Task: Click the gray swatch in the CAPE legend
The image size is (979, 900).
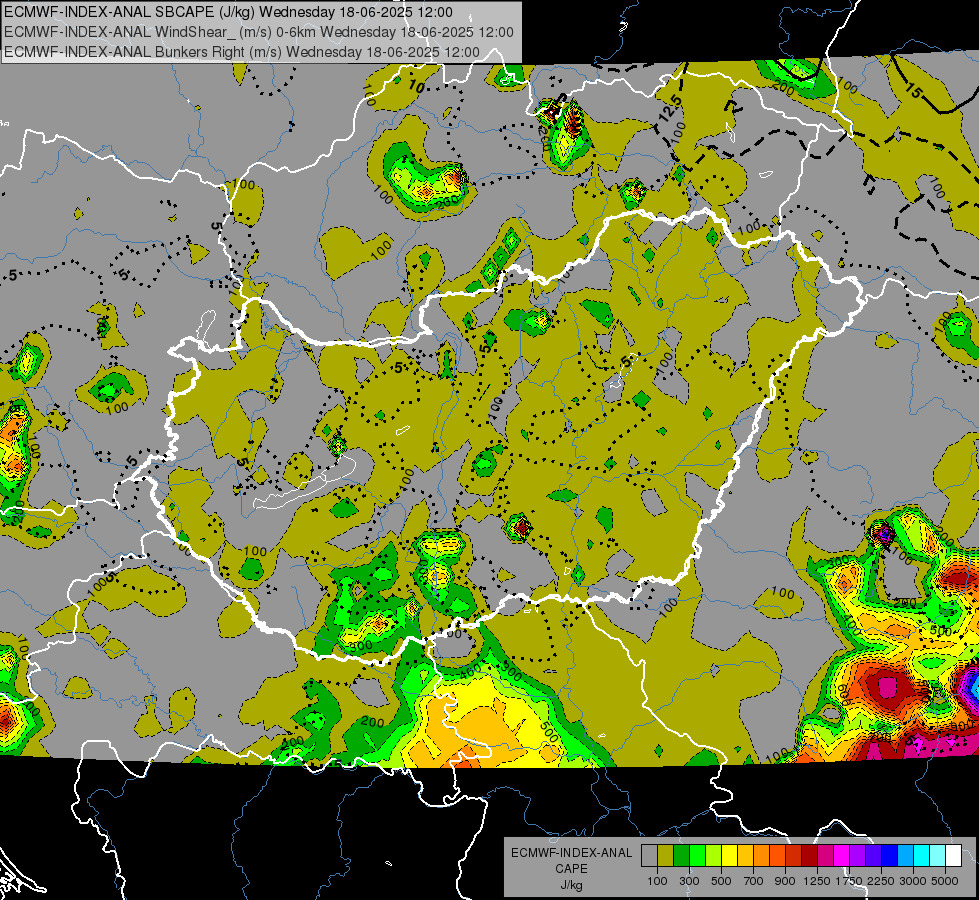Action: [649, 855]
